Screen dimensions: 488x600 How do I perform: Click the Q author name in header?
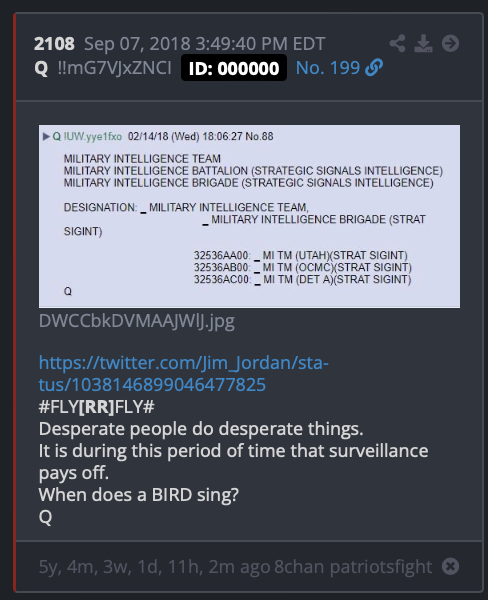(x=41, y=68)
